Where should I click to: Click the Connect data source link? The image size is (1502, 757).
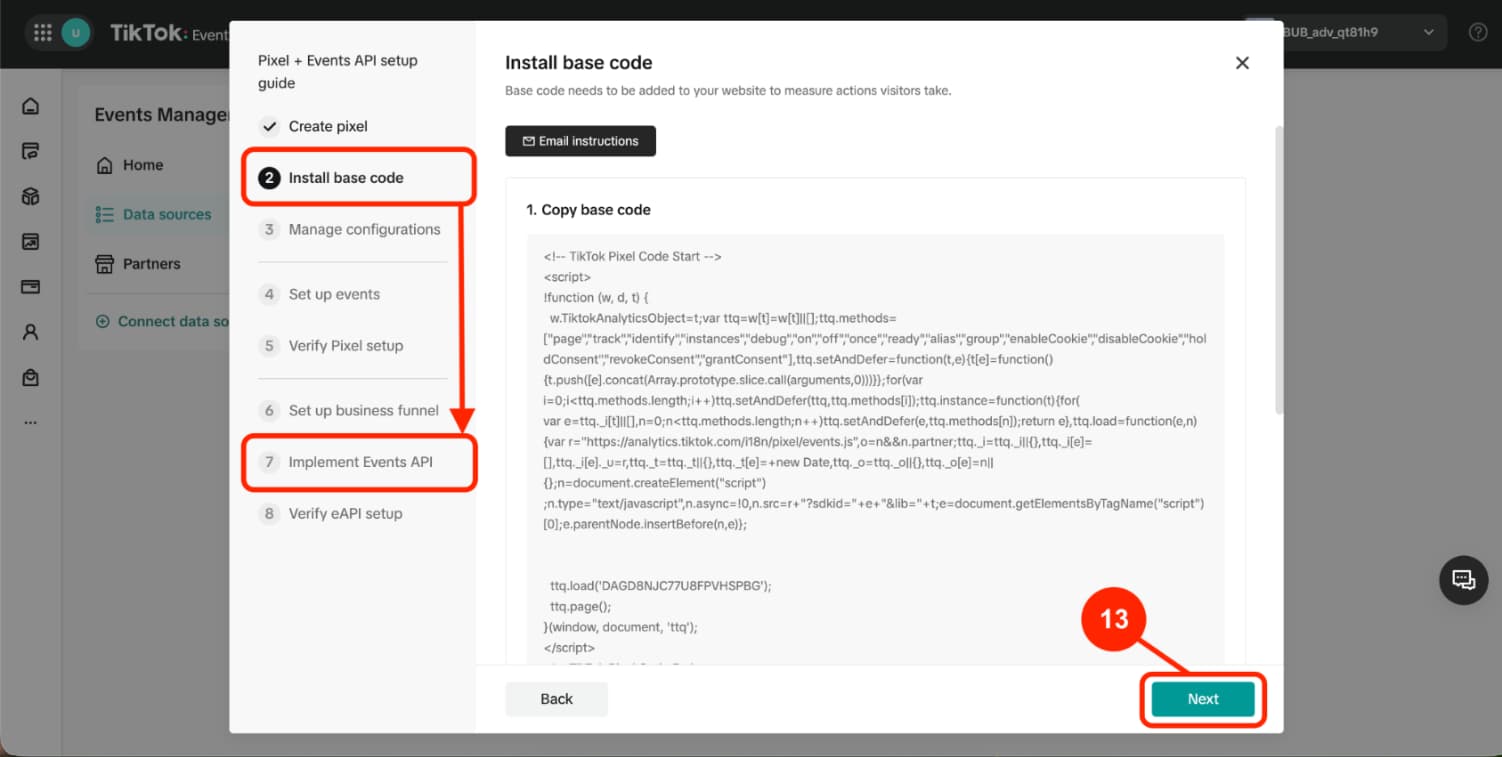pyautogui.click(x=162, y=321)
